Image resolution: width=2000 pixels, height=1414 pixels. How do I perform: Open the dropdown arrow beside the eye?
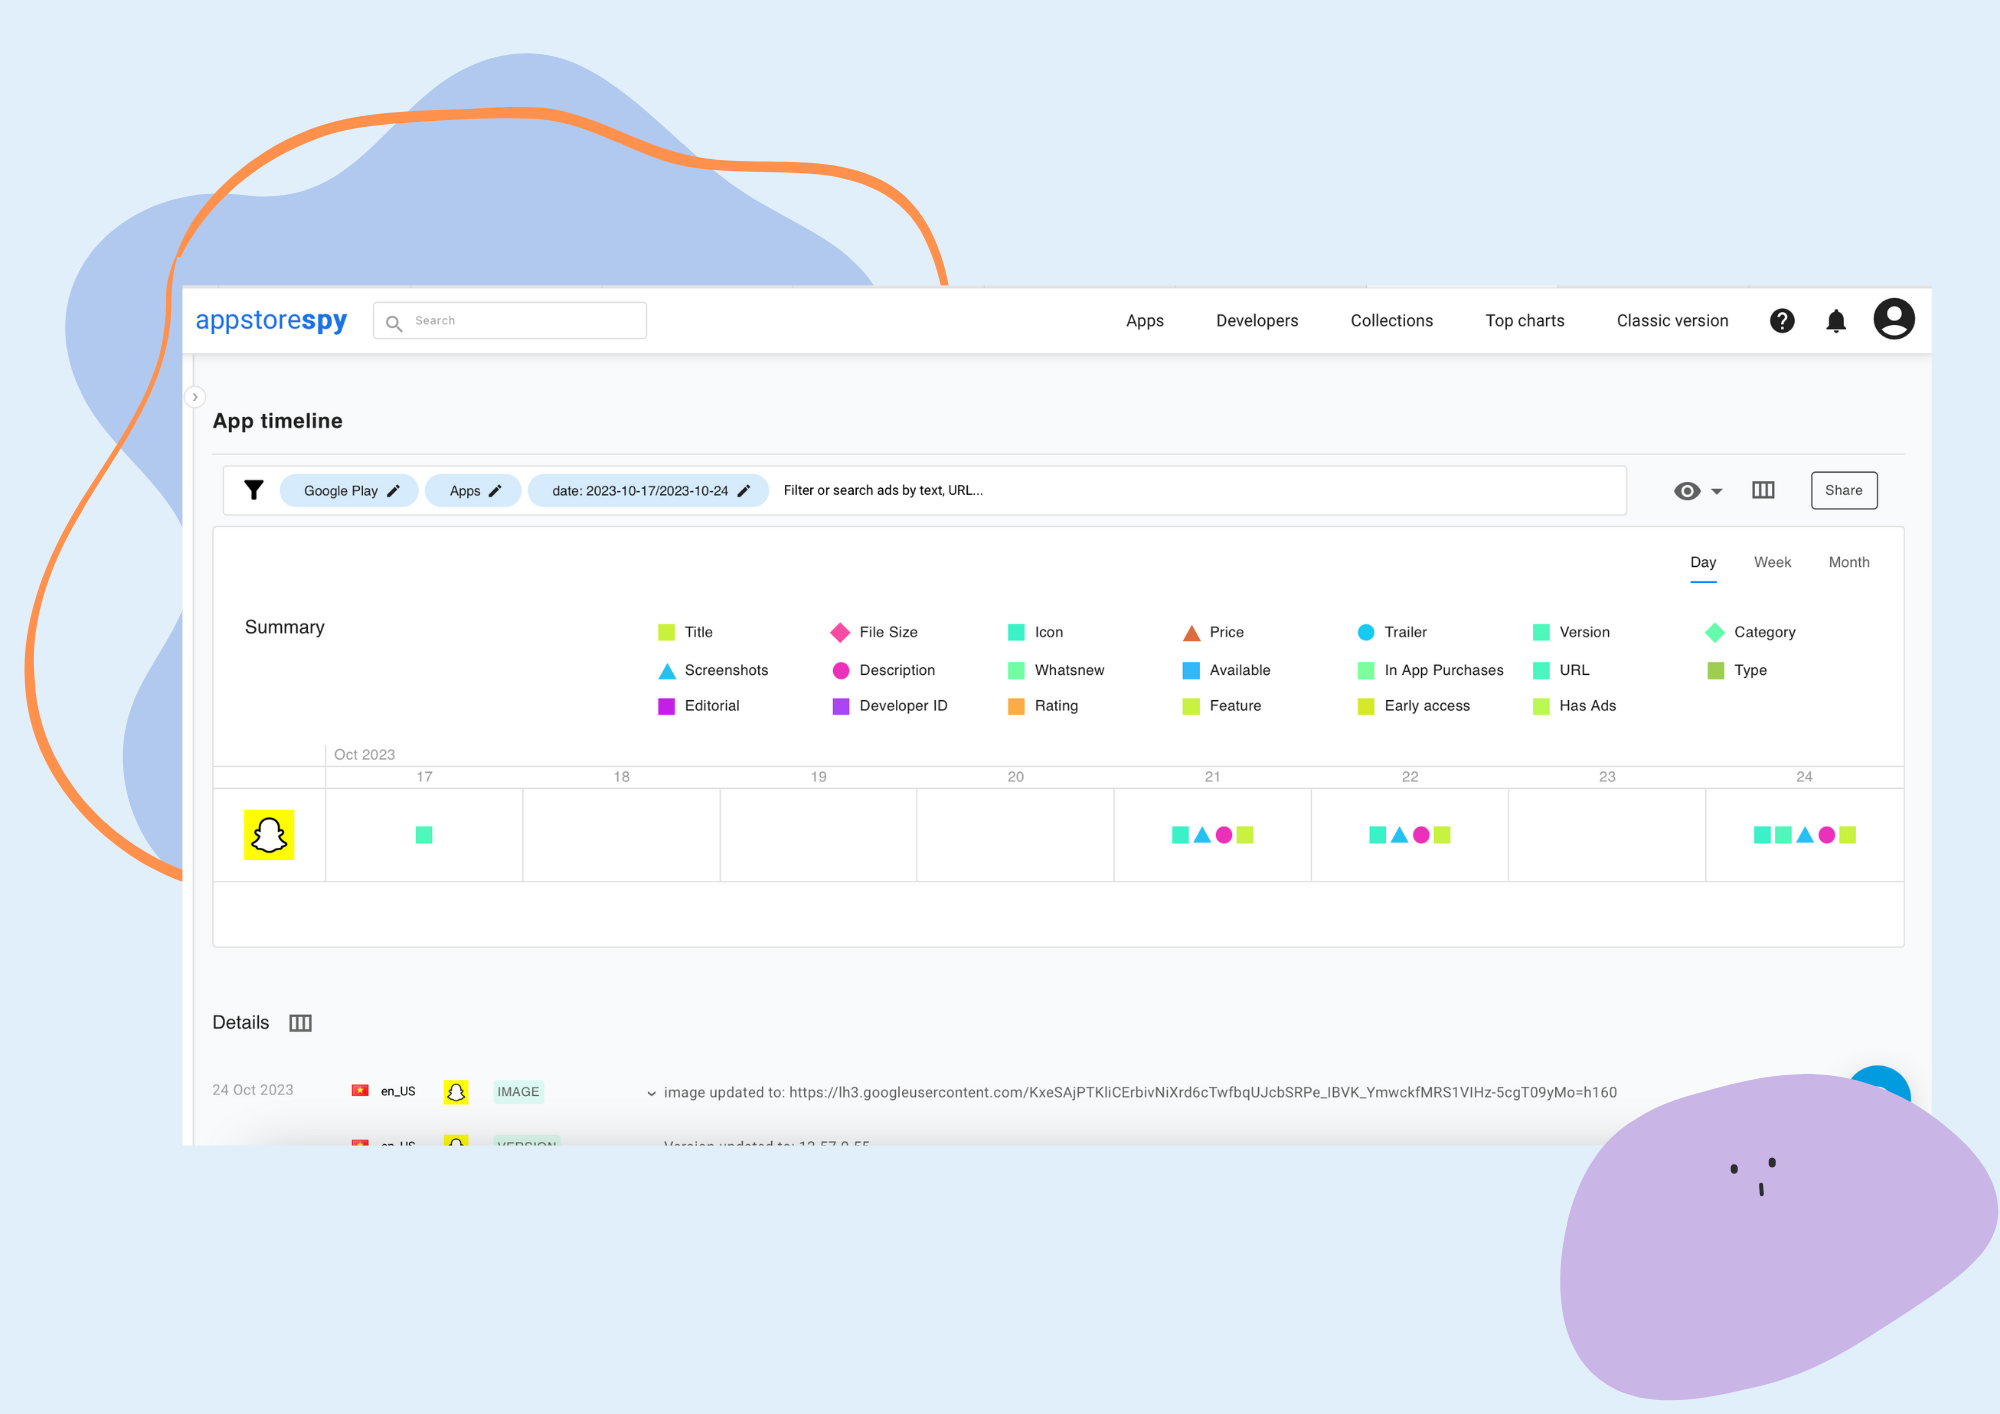1717,492
